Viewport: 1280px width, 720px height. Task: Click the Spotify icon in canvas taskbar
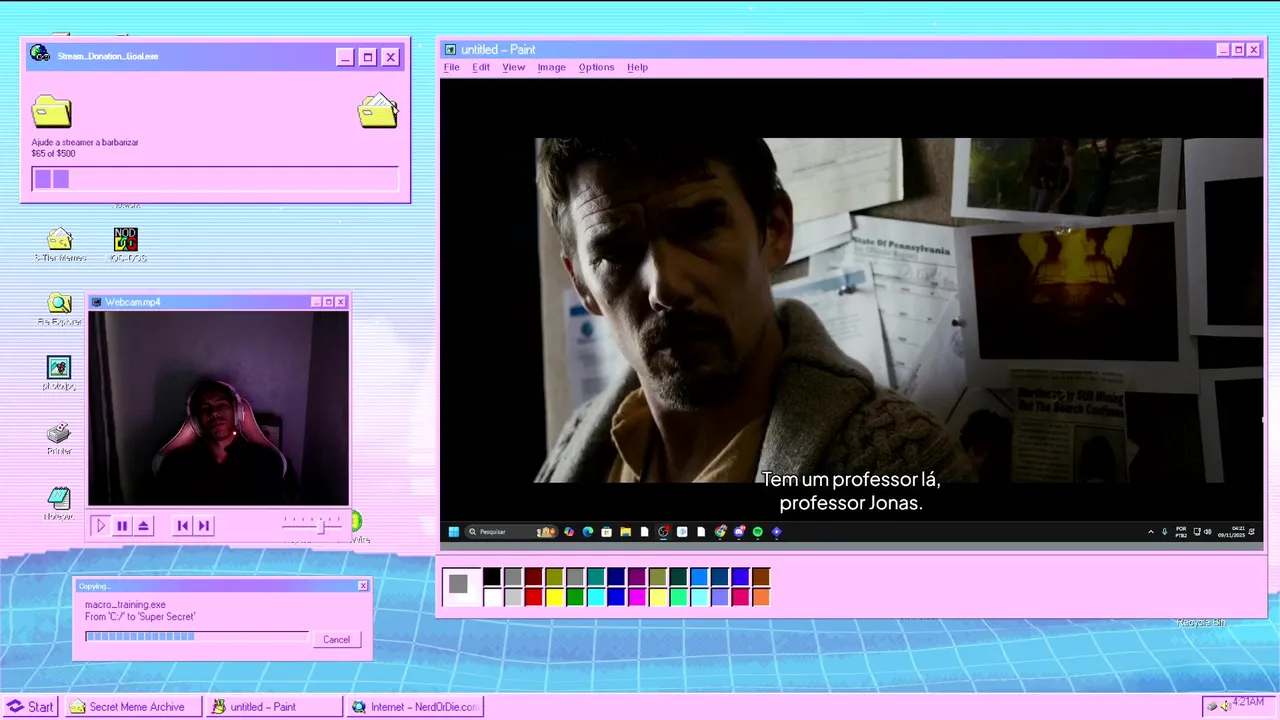pyautogui.click(x=757, y=532)
